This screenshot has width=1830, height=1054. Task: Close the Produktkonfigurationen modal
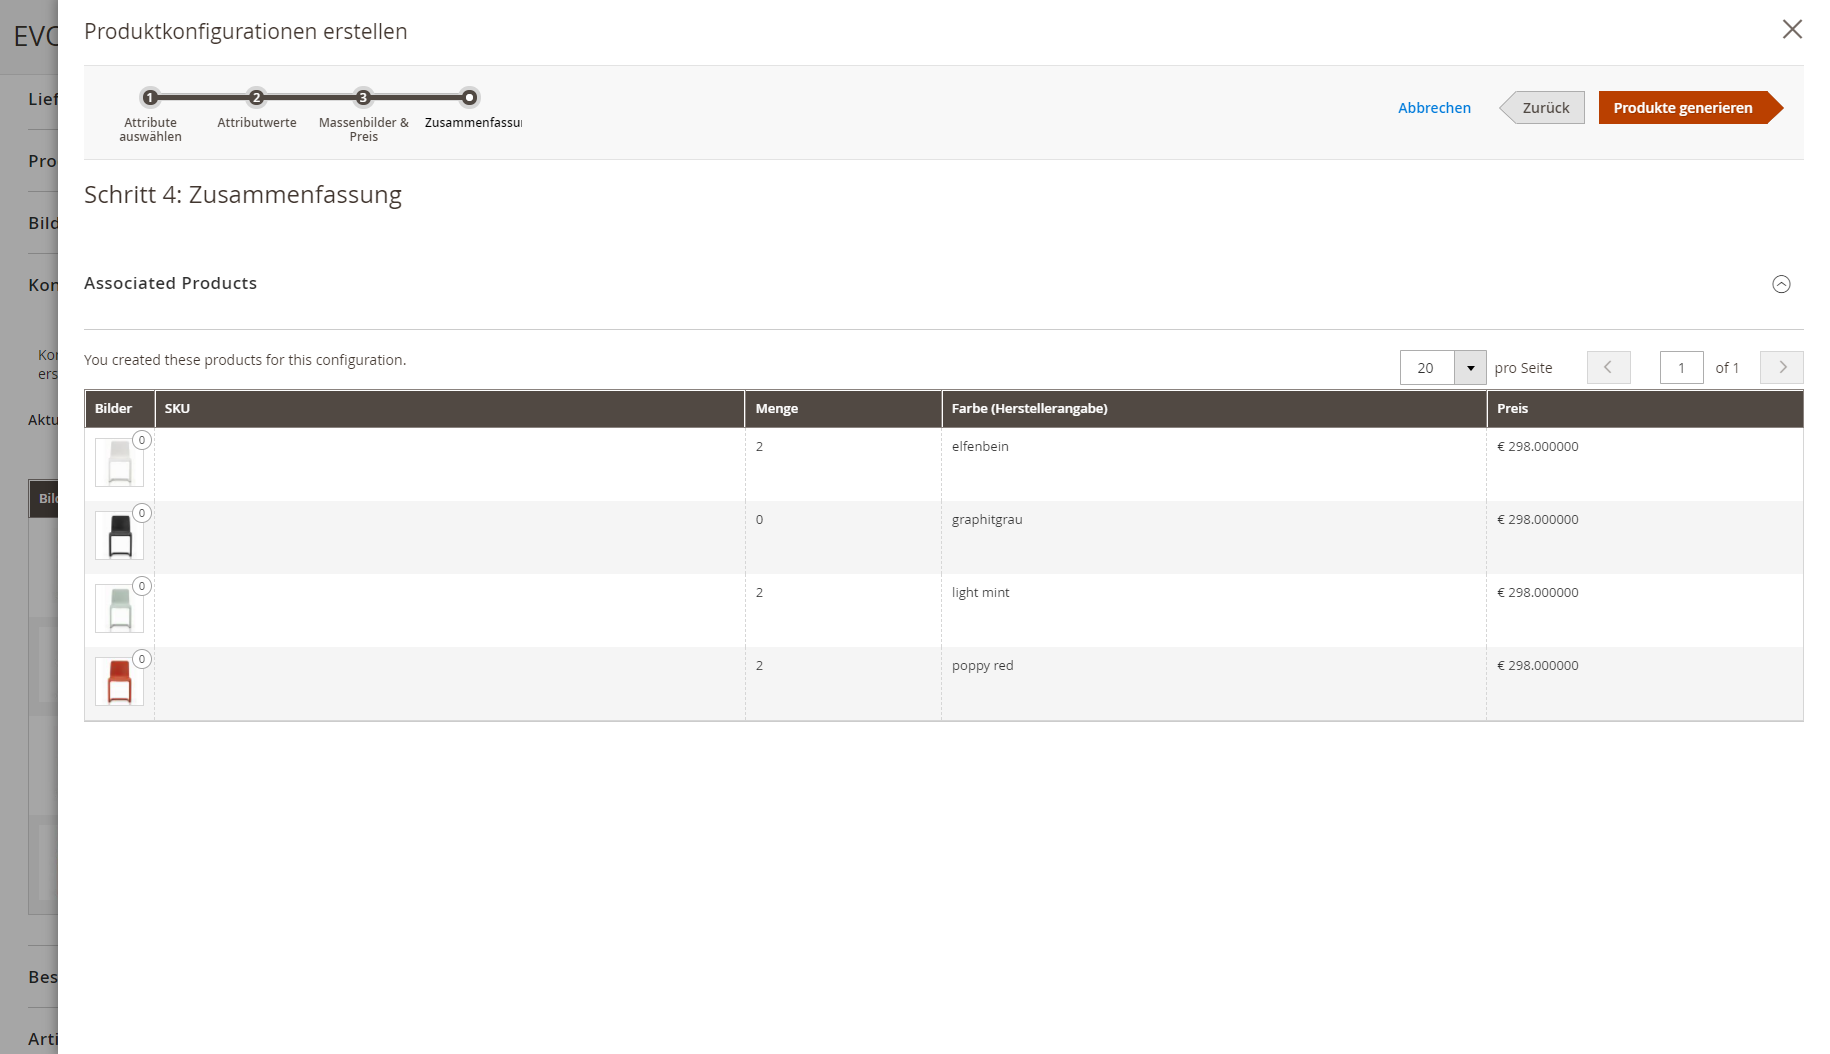pos(1791,29)
